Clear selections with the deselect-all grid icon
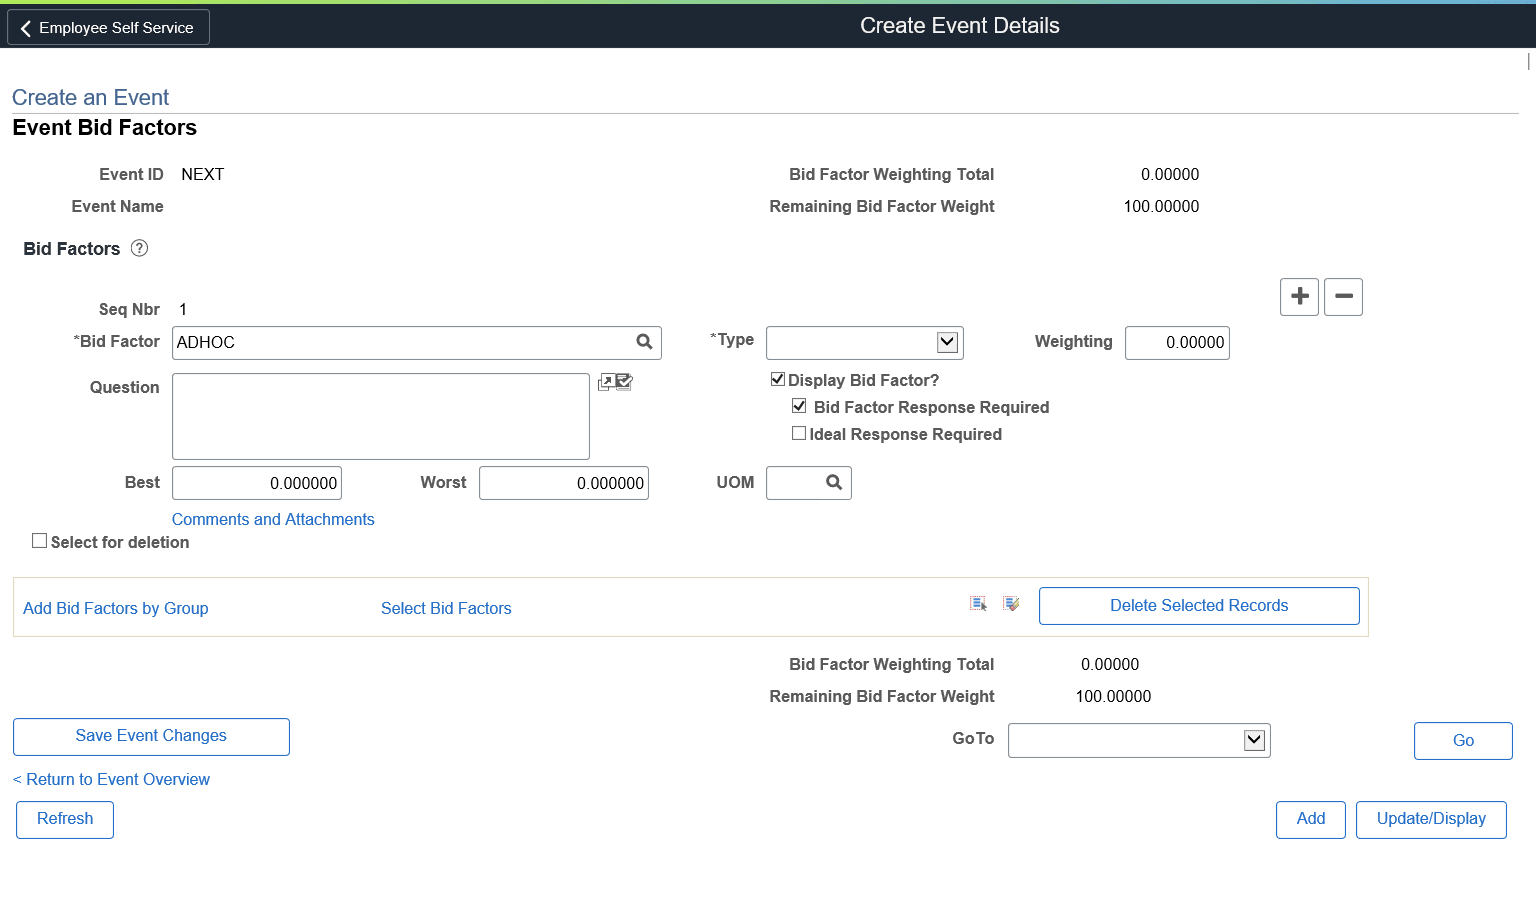This screenshot has height=906, width=1536. (1011, 603)
